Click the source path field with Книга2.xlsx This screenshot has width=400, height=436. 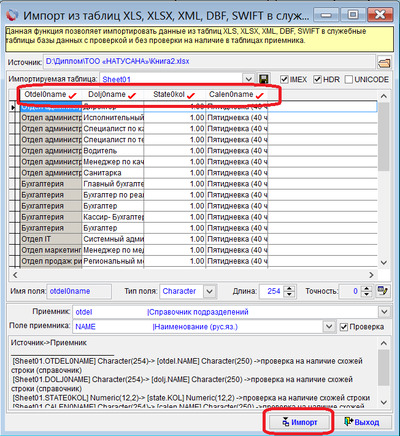[209, 62]
